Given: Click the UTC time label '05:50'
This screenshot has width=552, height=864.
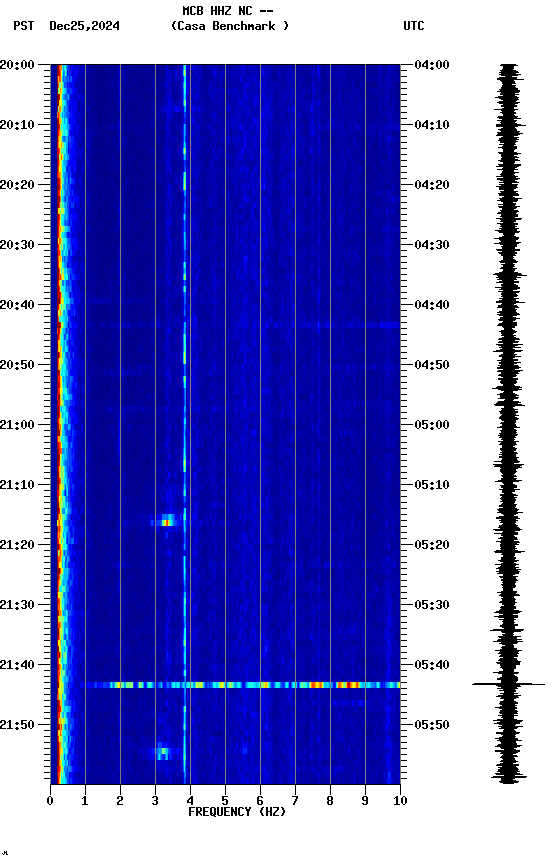Looking at the screenshot, I should (432, 725).
